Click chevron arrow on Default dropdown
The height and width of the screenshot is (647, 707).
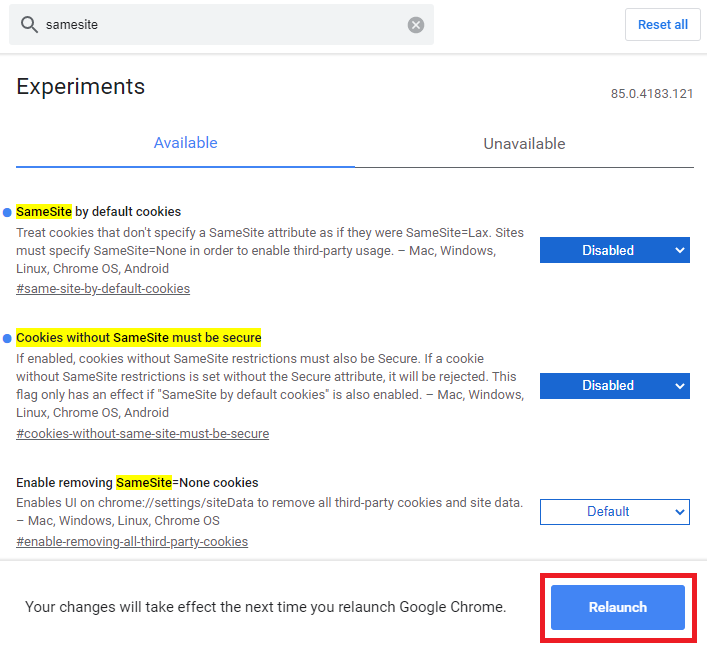click(x=680, y=512)
